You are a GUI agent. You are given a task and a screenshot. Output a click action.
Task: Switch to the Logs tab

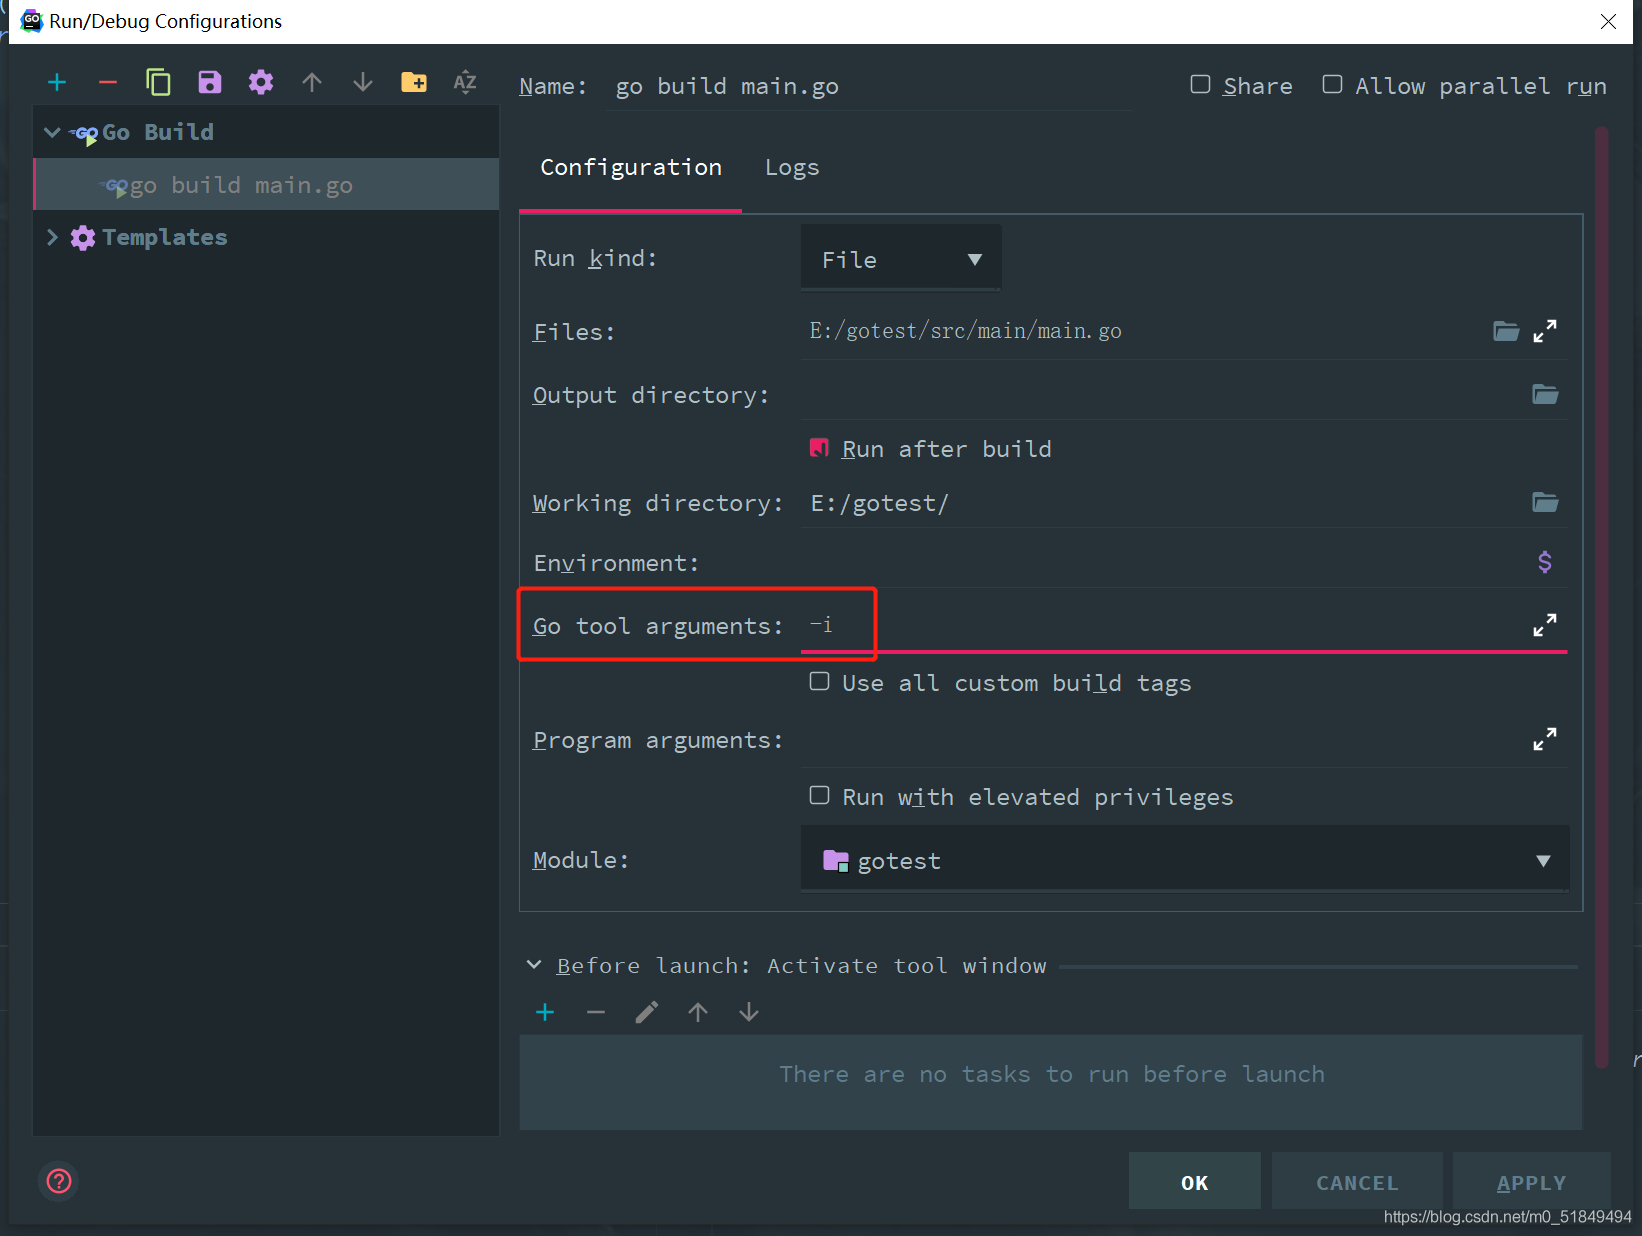click(791, 168)
